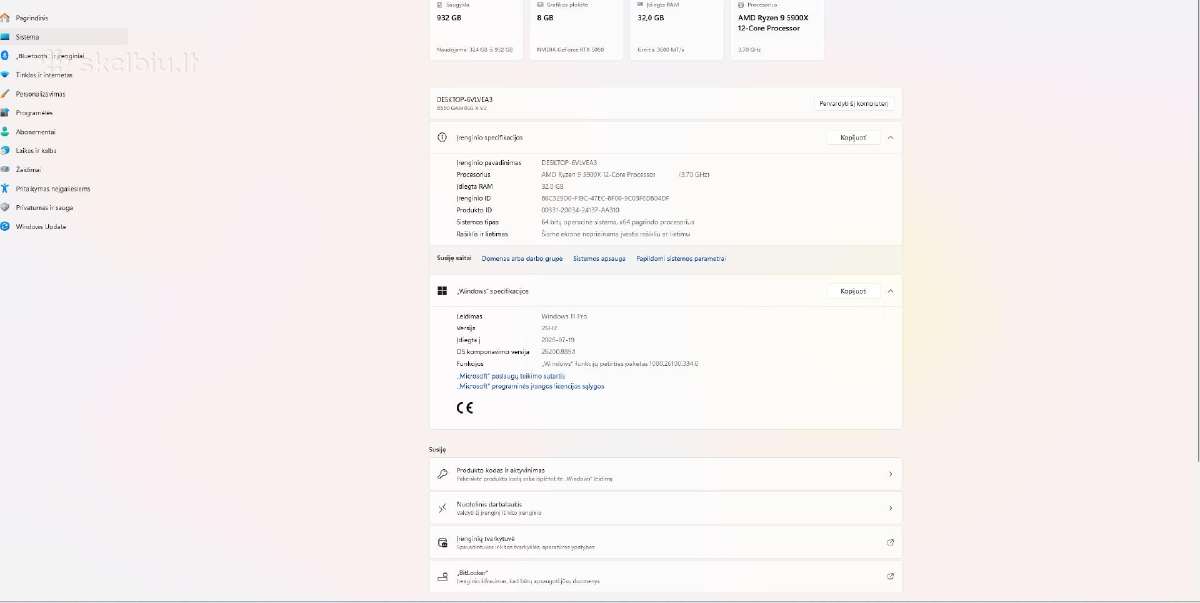Click the key icon of Produkto kodas
The height and width of the screenshot is (603, 1200).
tap(442, 474)
